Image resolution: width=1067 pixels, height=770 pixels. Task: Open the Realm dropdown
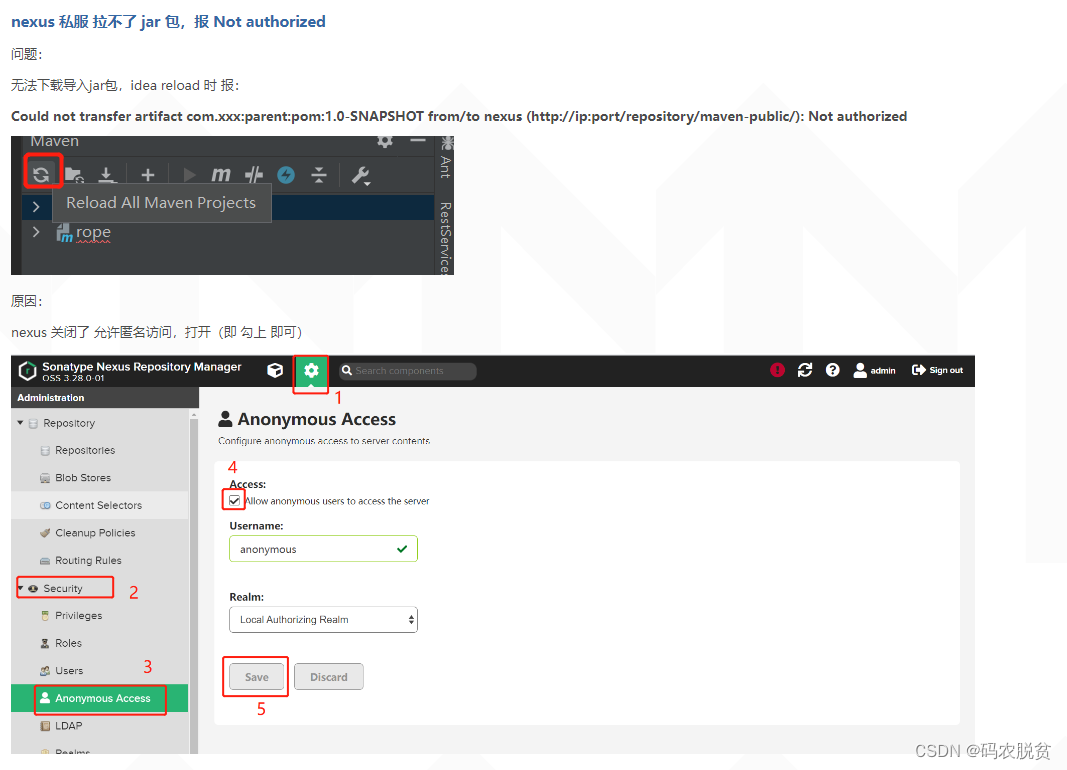[323, 620]
